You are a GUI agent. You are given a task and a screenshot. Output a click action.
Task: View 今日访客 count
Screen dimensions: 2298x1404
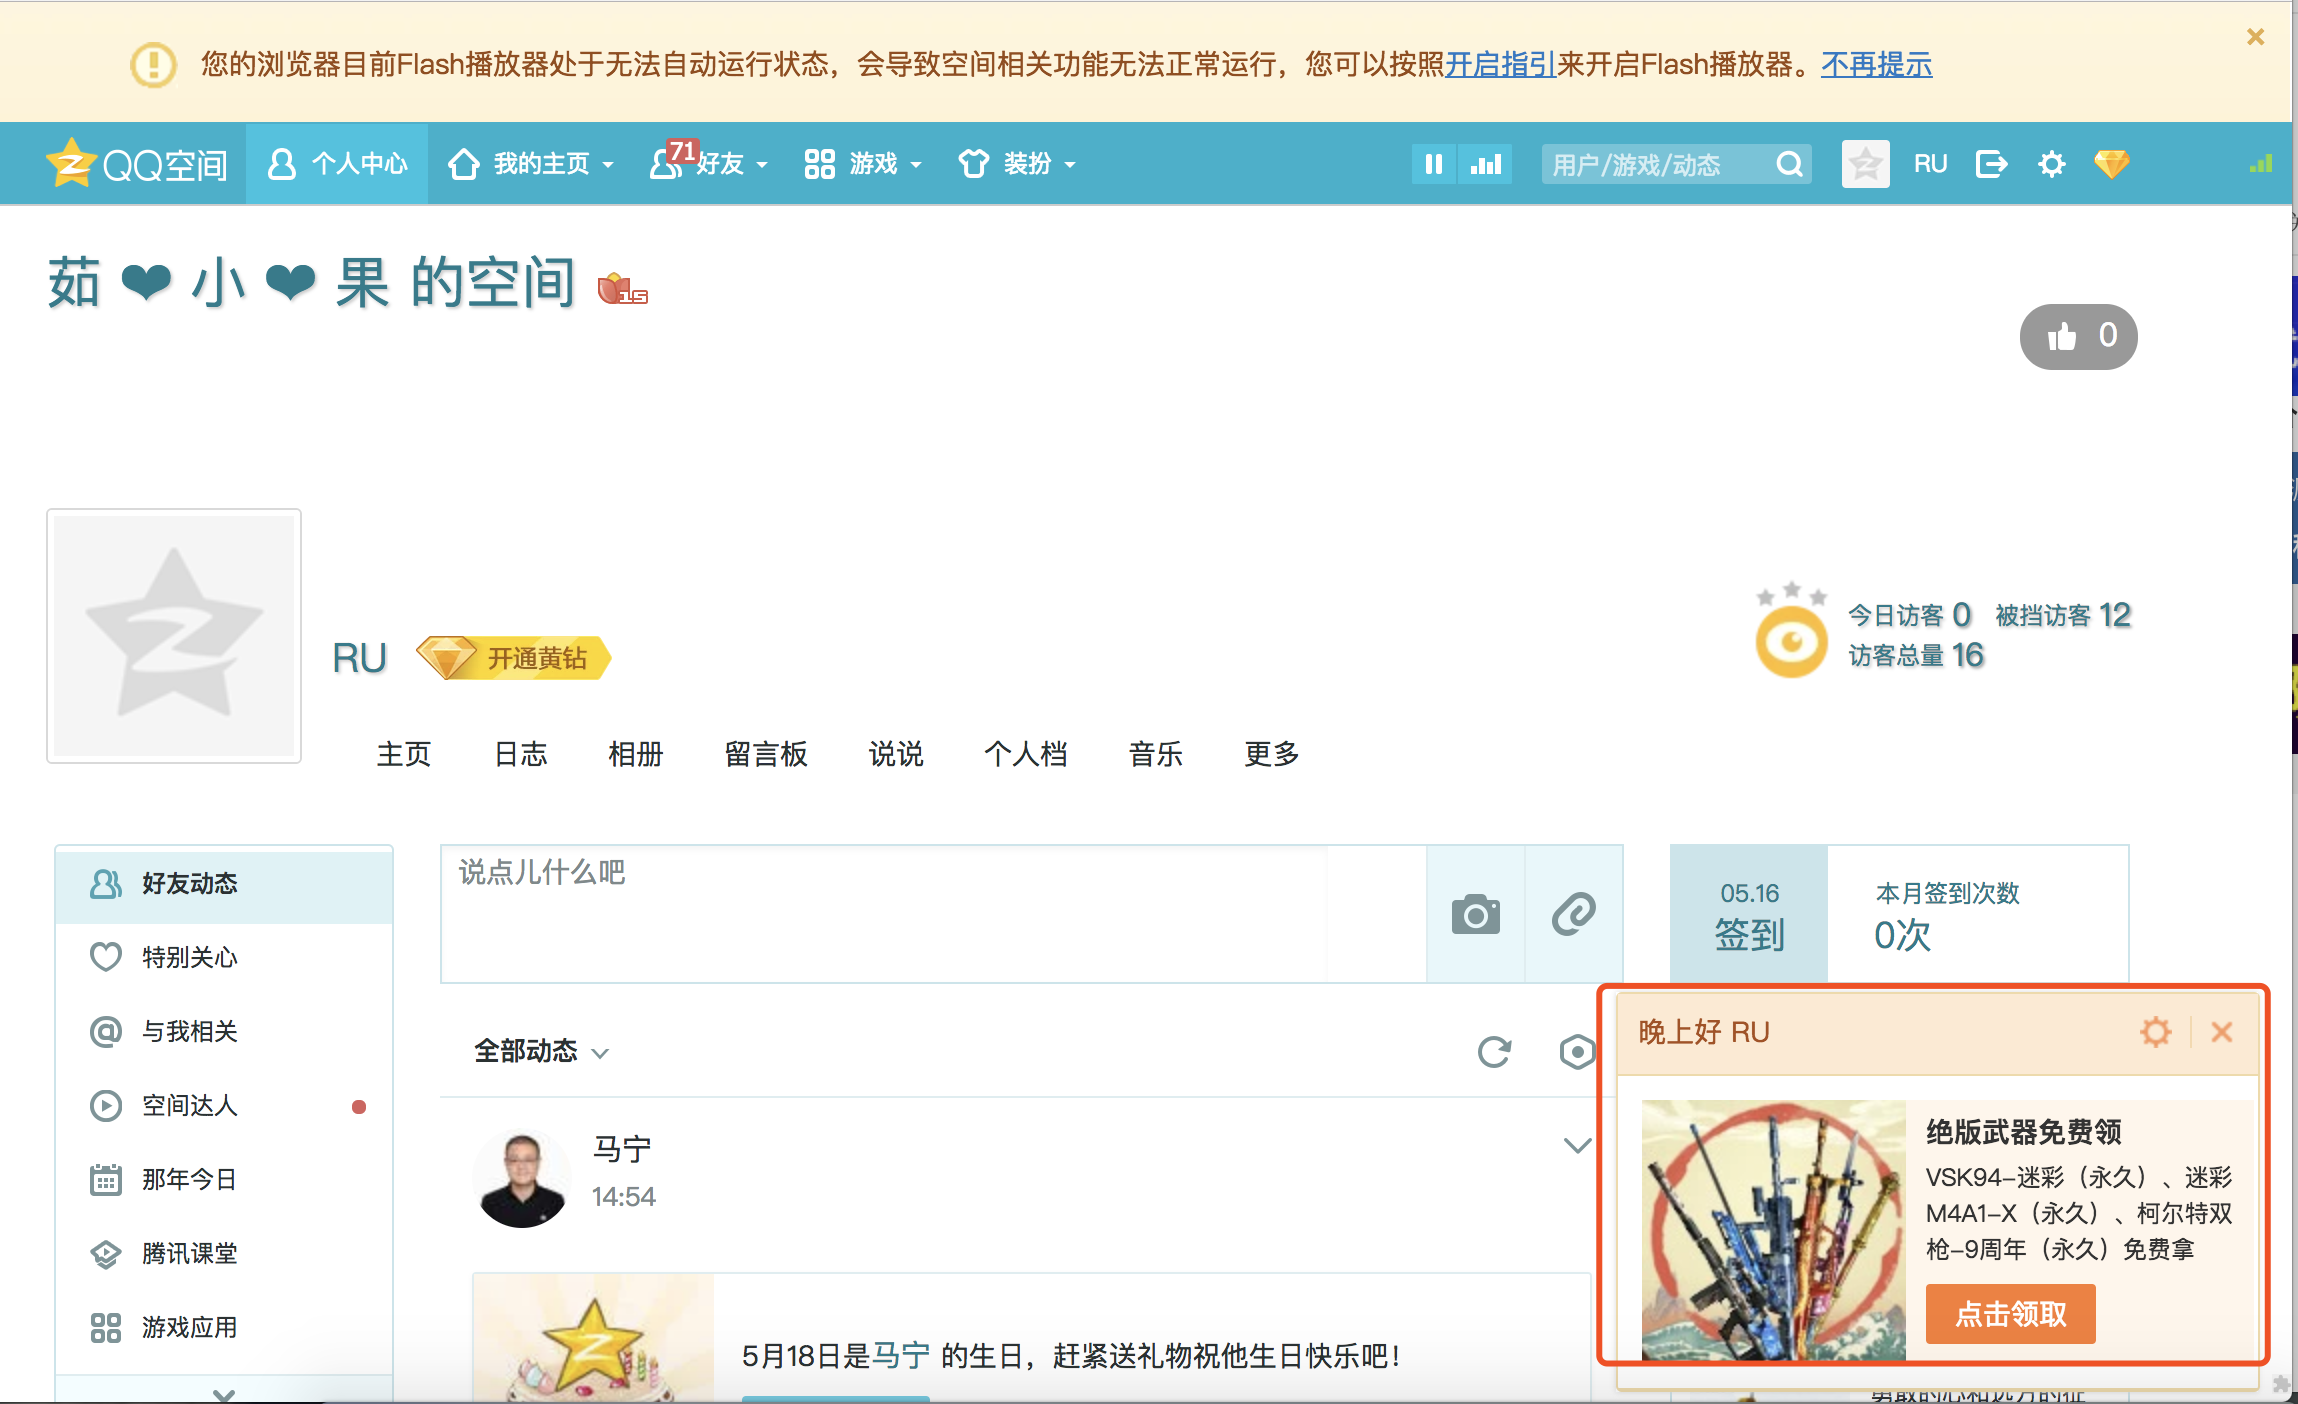coord(1908,614)
